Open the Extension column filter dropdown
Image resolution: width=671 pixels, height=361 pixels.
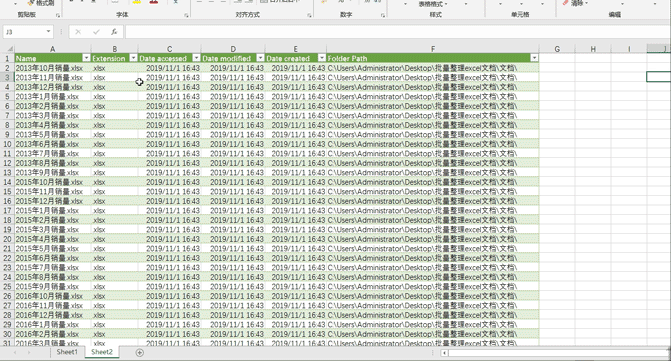134,58
